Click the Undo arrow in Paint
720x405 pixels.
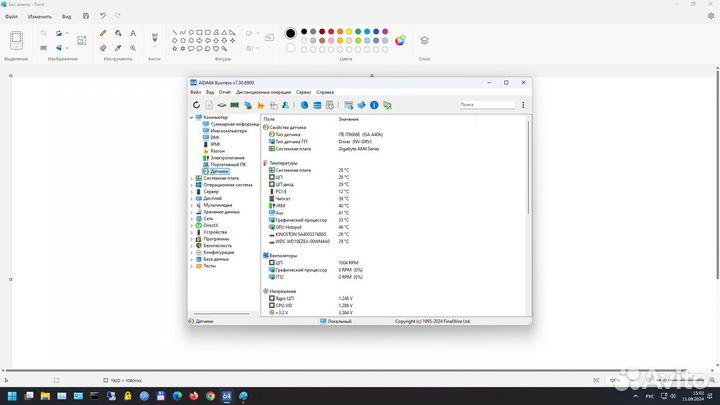tap(103, 16)
